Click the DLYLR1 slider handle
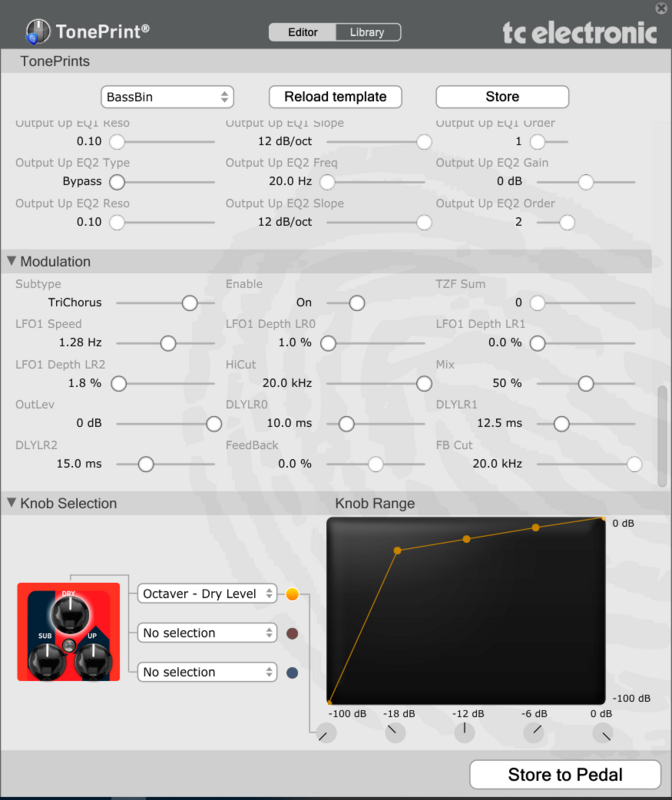 pos(562,424)
